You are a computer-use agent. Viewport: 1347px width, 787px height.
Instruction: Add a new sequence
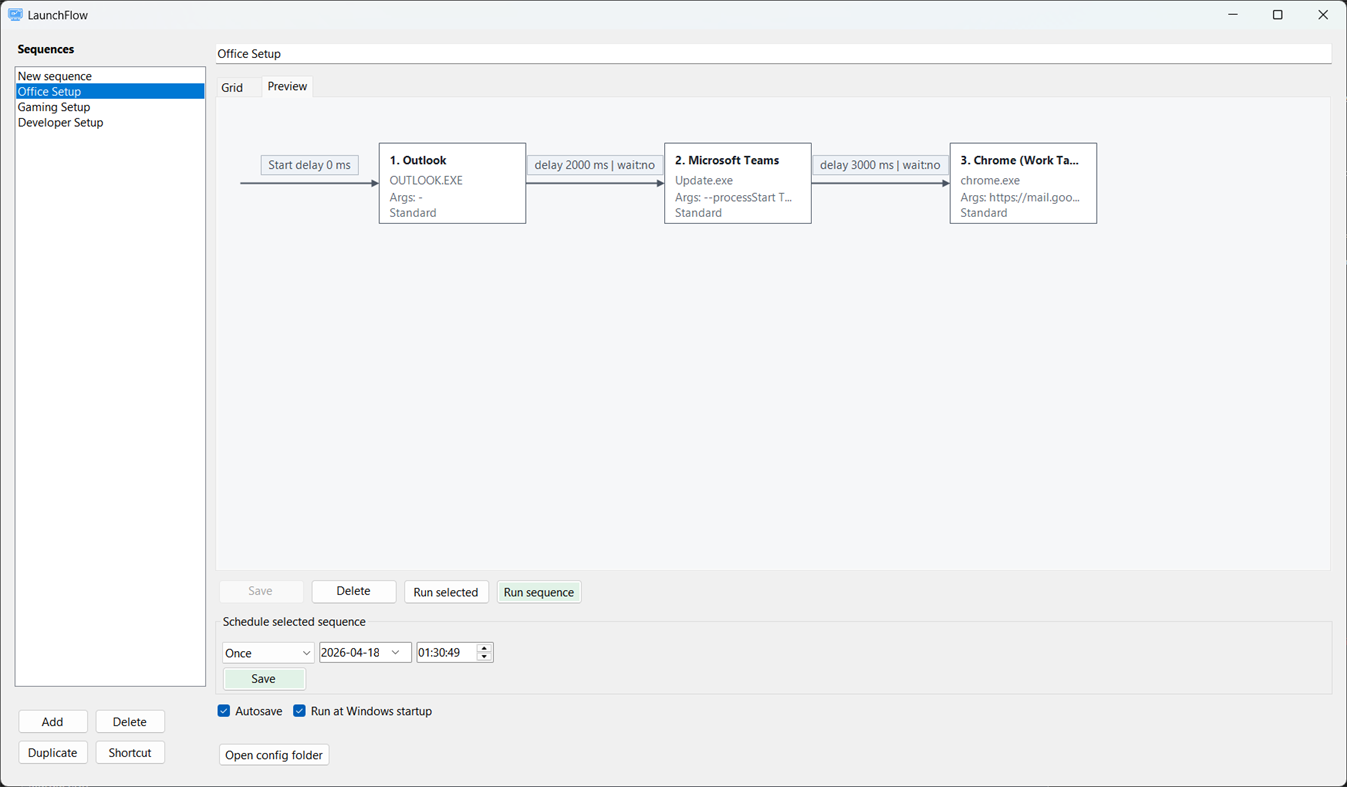click(x=53, y=722)
